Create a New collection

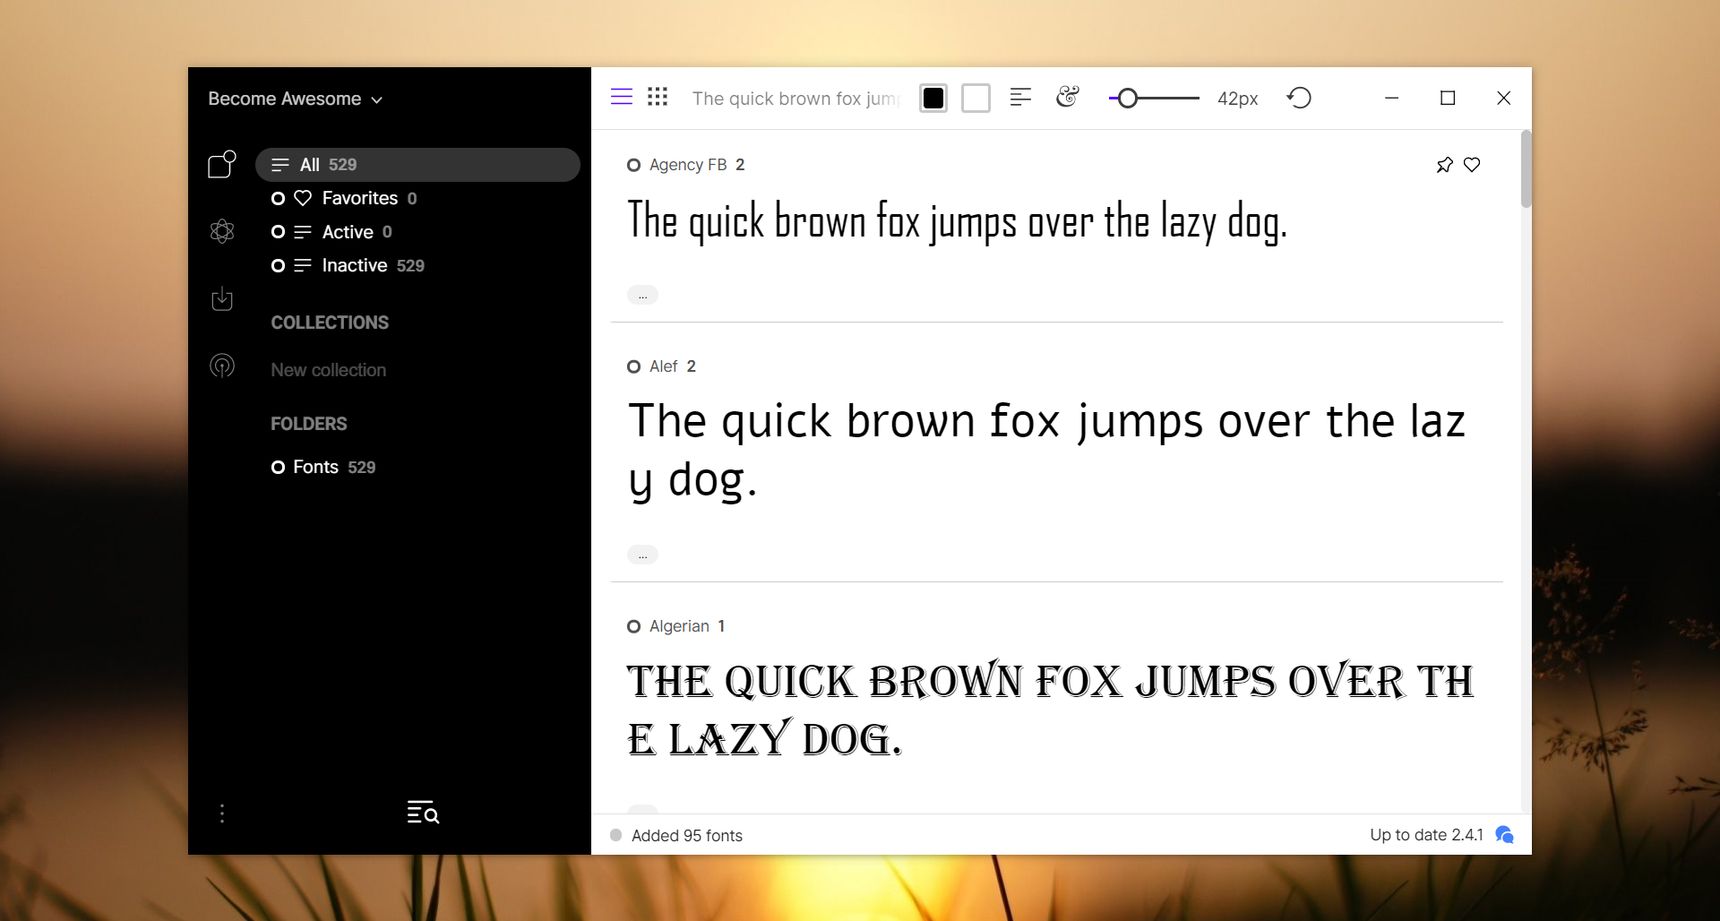tap(328, 370)
